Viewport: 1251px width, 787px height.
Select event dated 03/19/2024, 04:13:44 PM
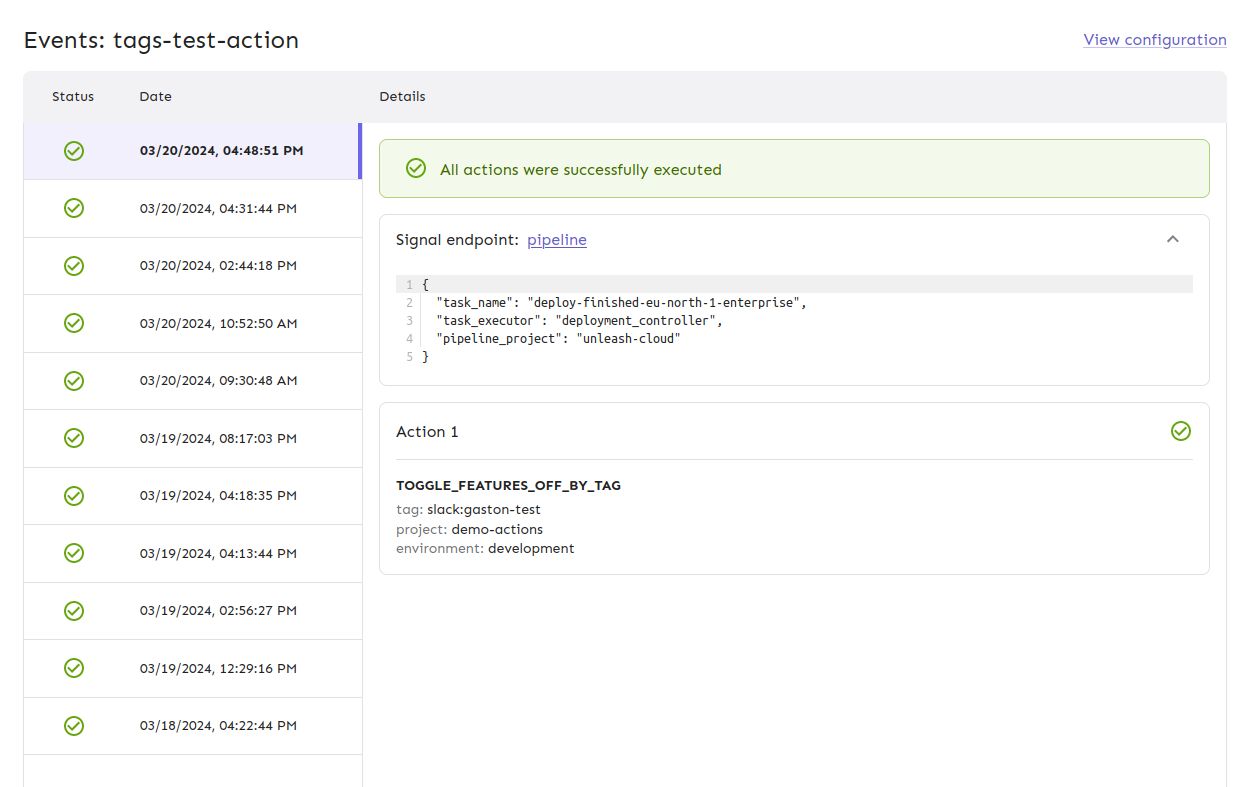click(x=218, y=554)
